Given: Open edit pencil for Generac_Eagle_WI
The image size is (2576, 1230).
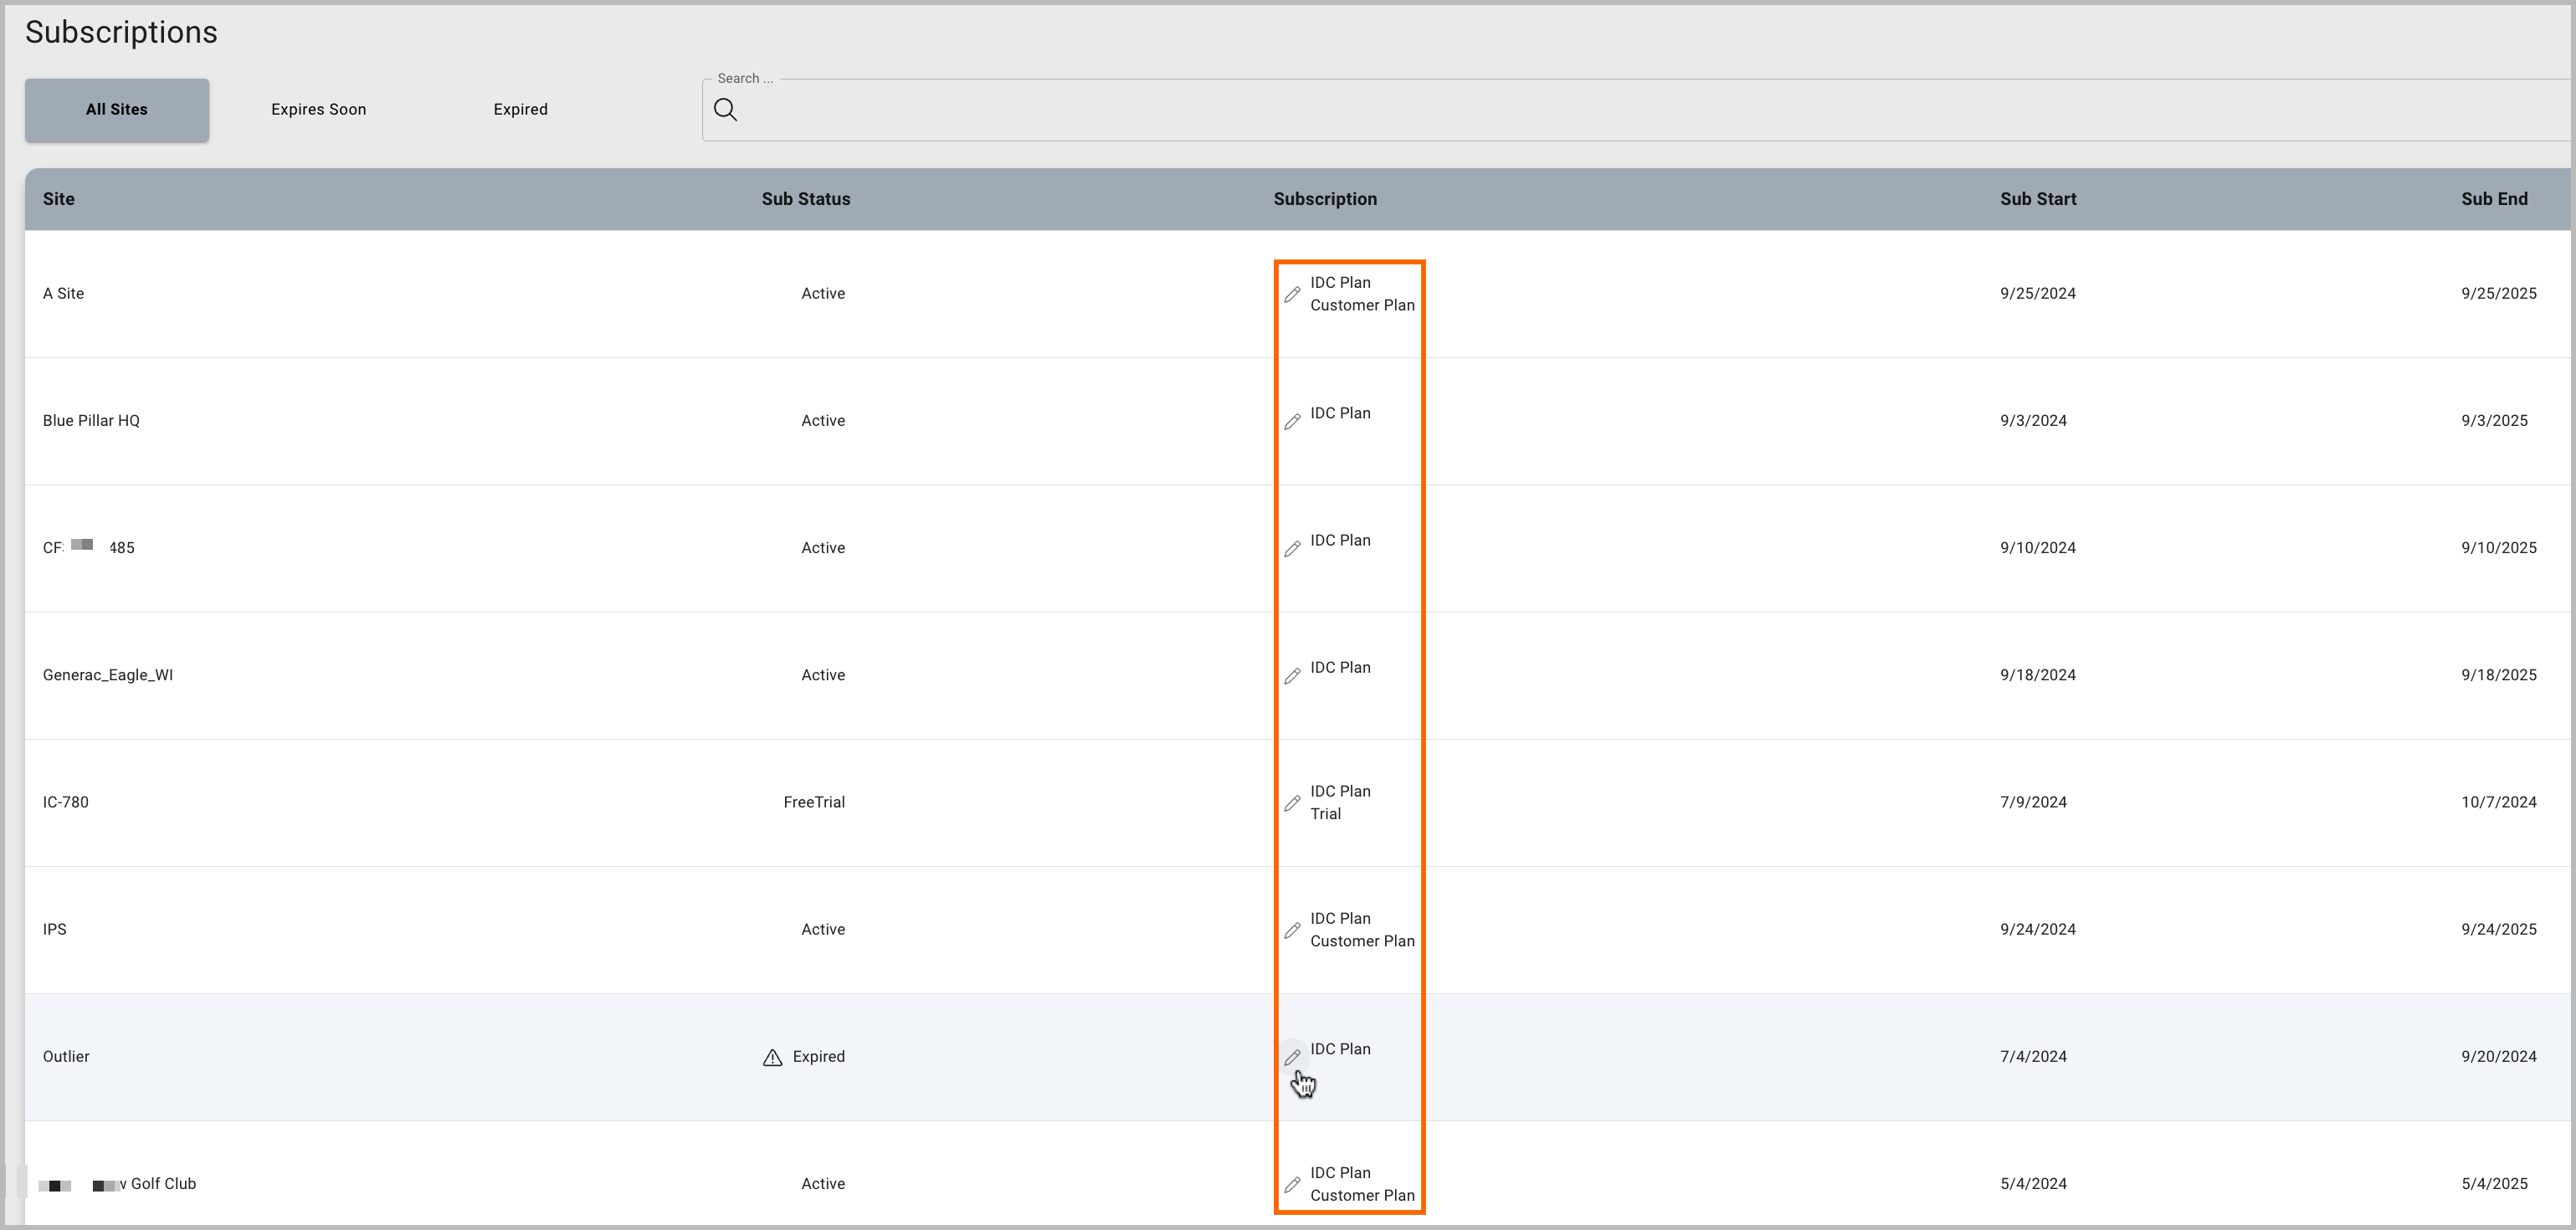Looking at the screenshot, I should coord(1292,676).
